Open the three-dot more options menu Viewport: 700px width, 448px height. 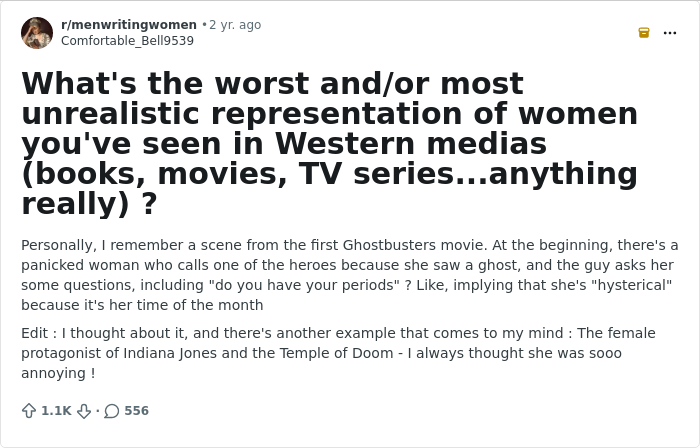[670, 33]
